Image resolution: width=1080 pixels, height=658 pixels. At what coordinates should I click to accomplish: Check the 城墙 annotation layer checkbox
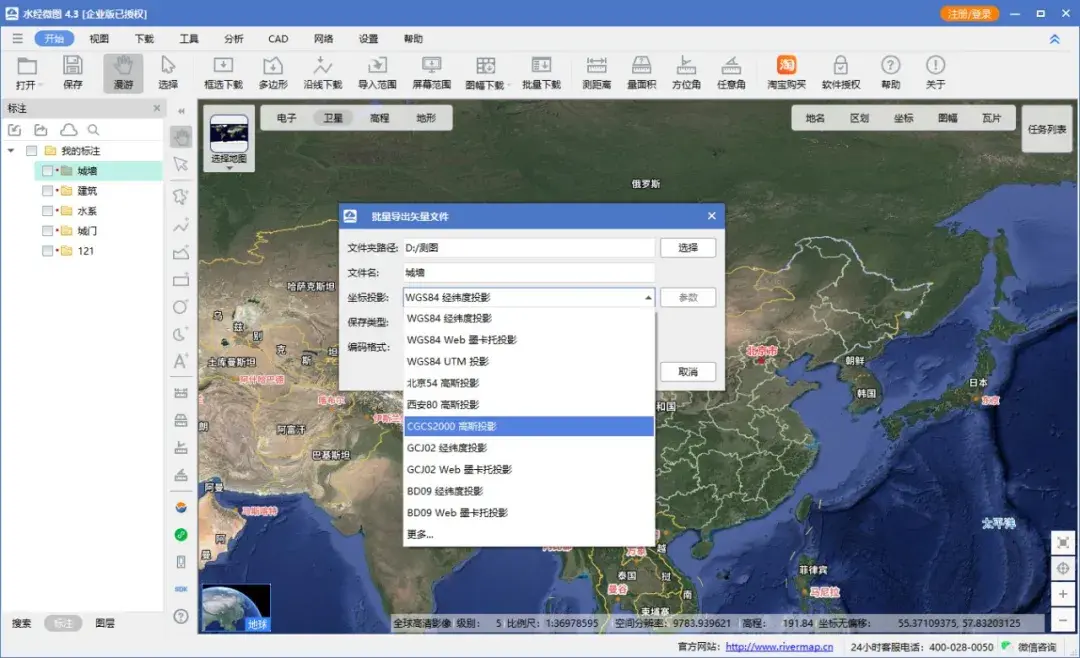click(x=46, y=169)
